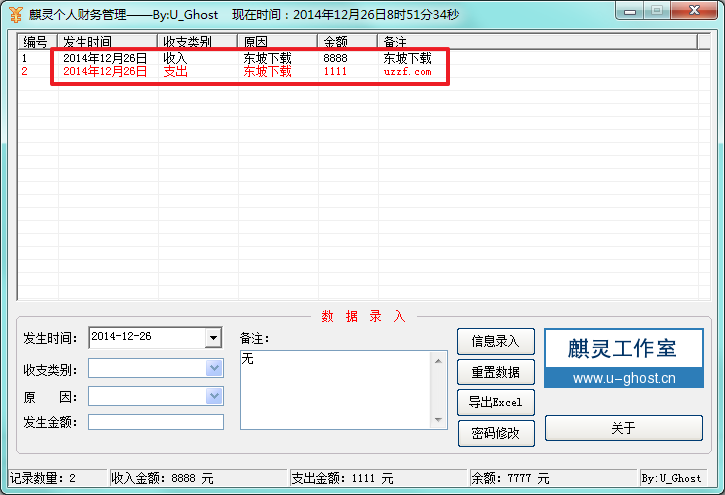Visit www.u-ghost.cn studio banner
Screen dimensions: 725x495
click(x=624, y=358)
